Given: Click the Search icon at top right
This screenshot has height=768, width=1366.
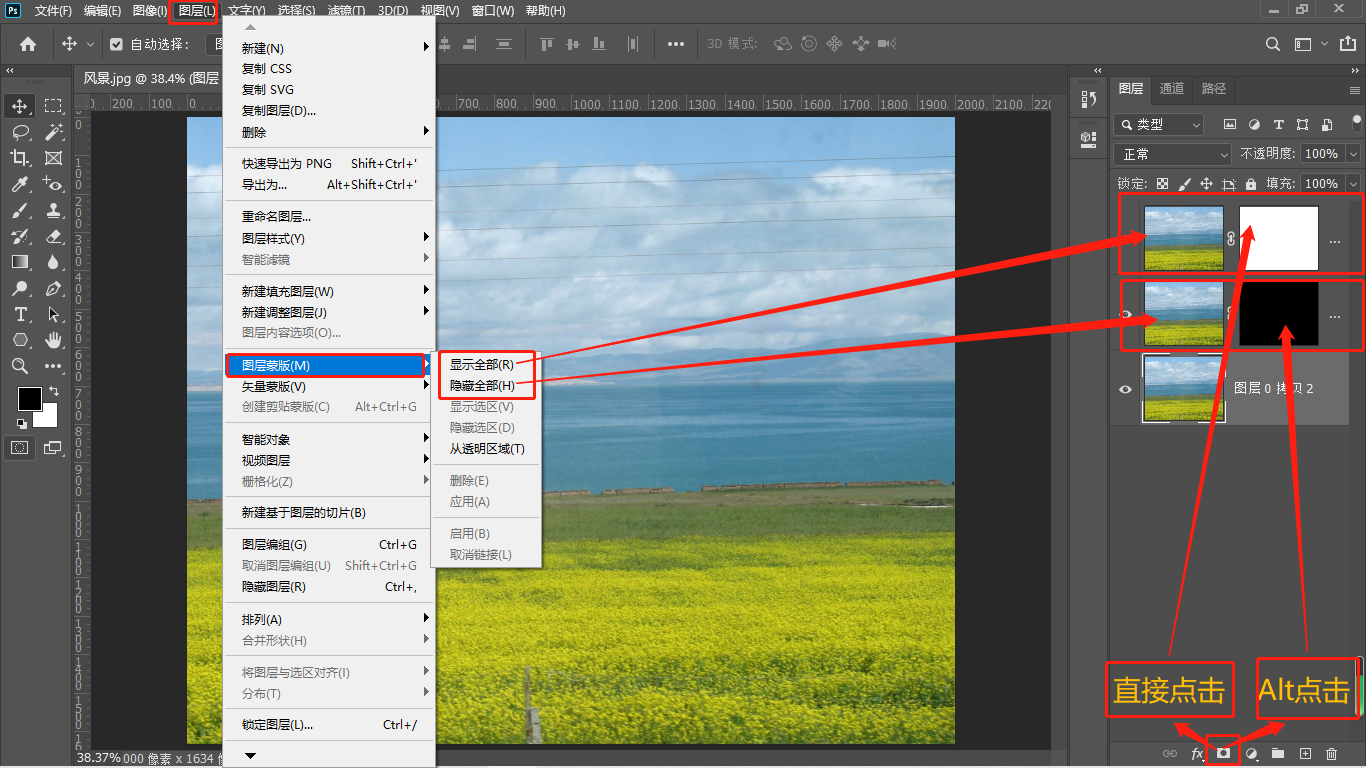Looking at the screenshot, I should (x=1272, y=44).
